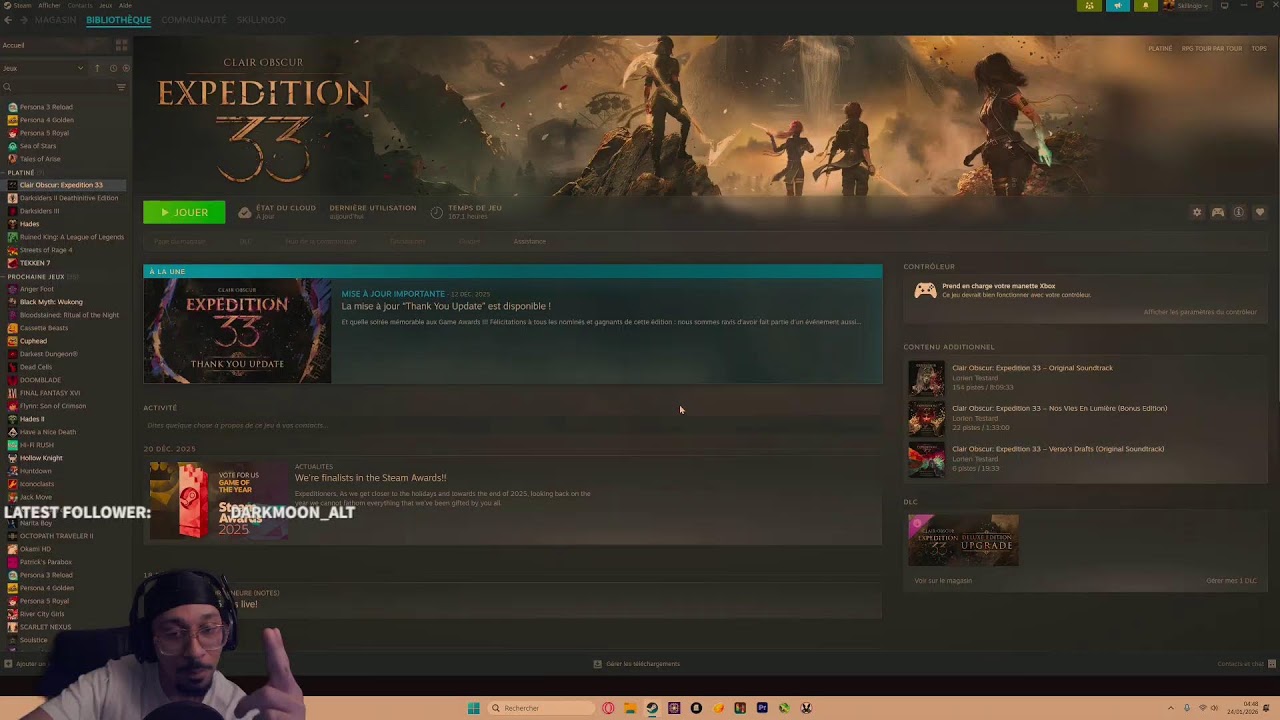Click Accueil in the library sidebar
This screenshot has height=720, width=1280.
pos(13,45)
